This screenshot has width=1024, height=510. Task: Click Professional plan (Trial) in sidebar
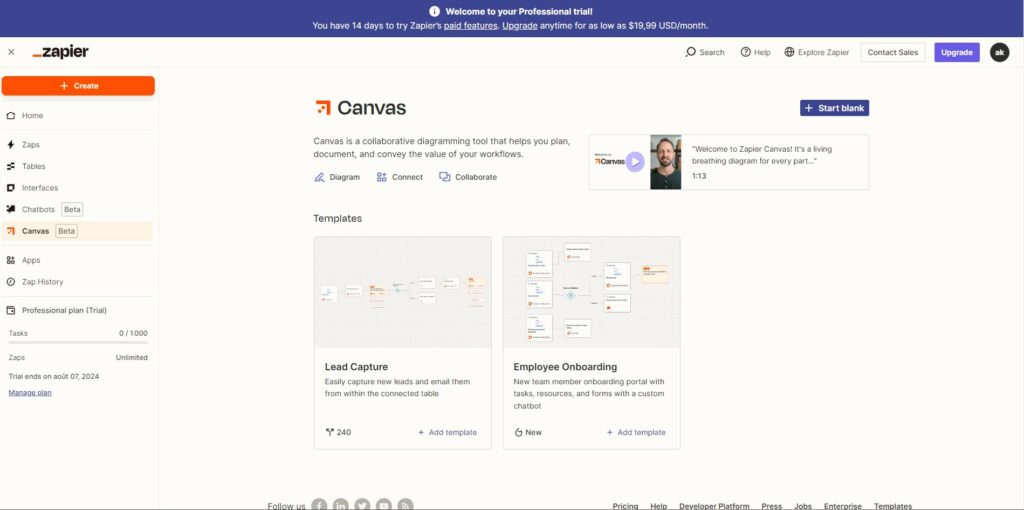(64, 311)
